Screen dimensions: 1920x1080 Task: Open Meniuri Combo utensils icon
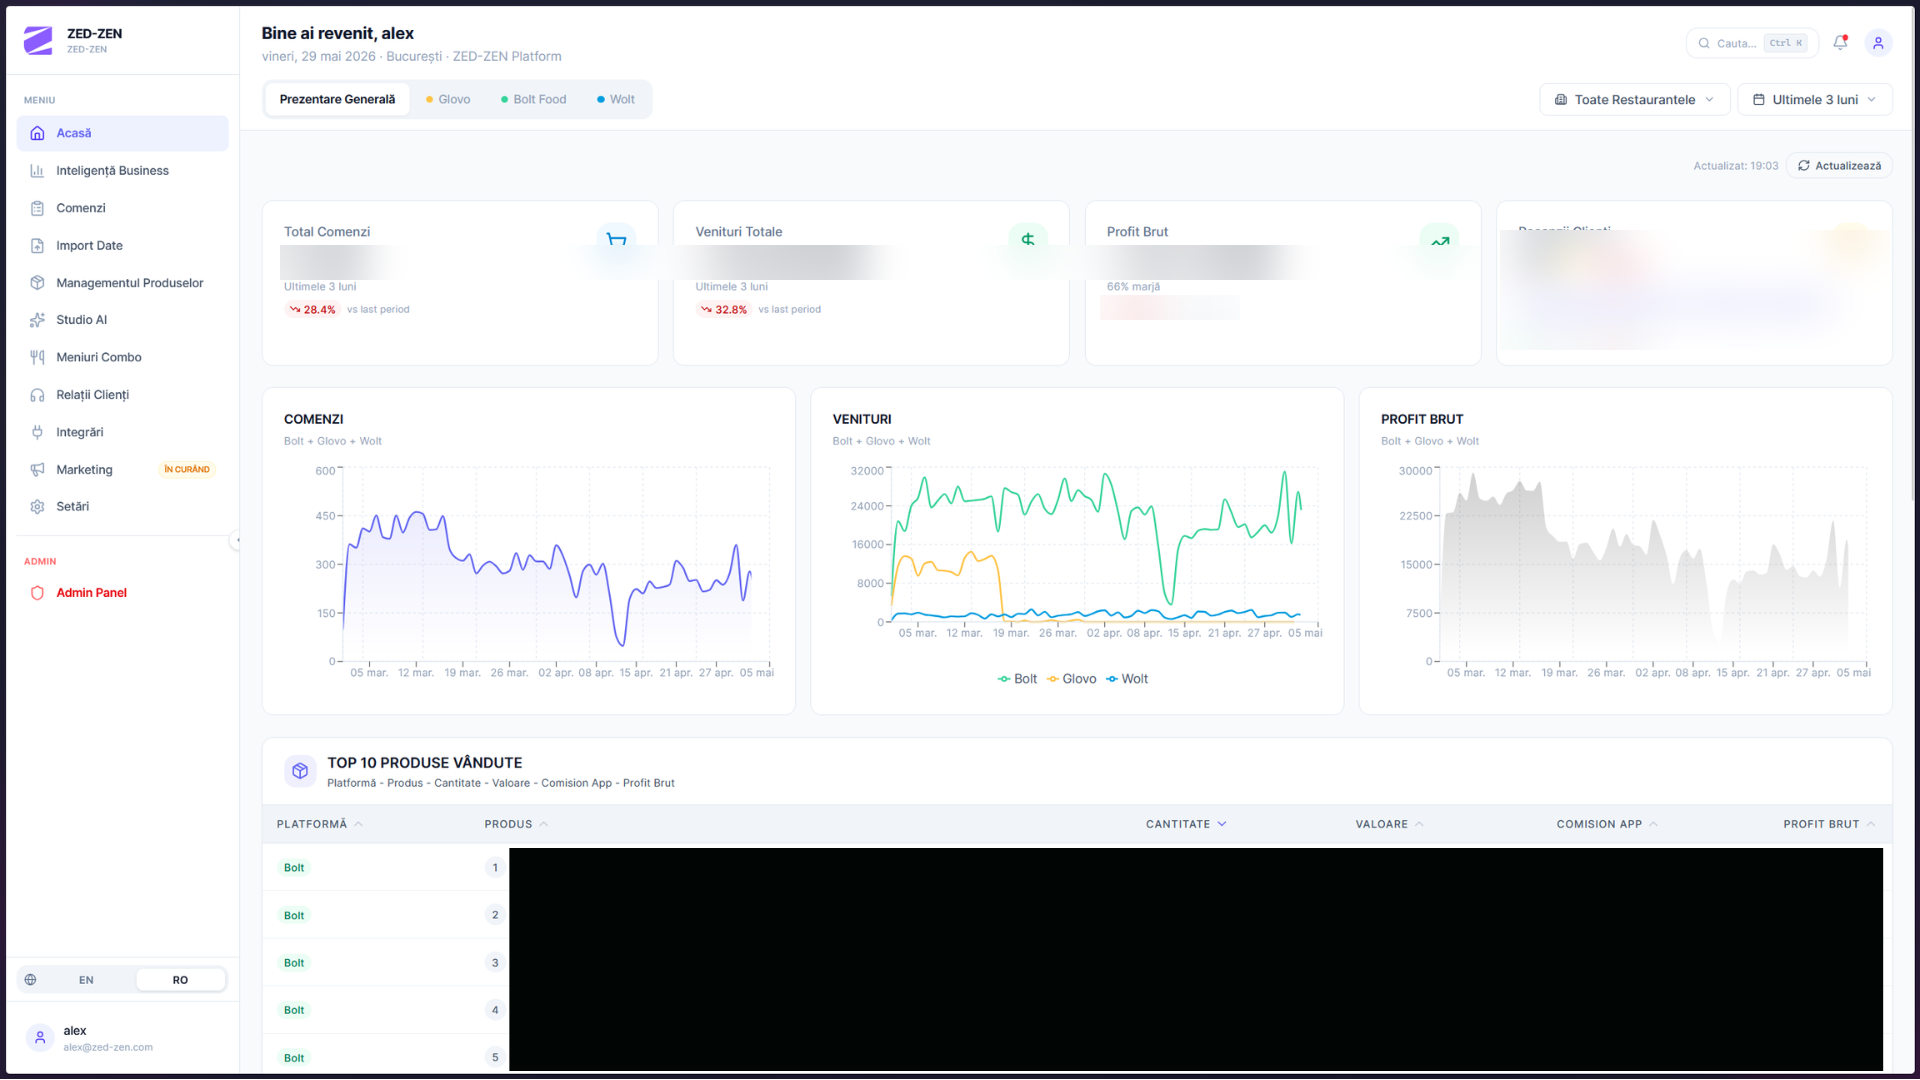37,357
